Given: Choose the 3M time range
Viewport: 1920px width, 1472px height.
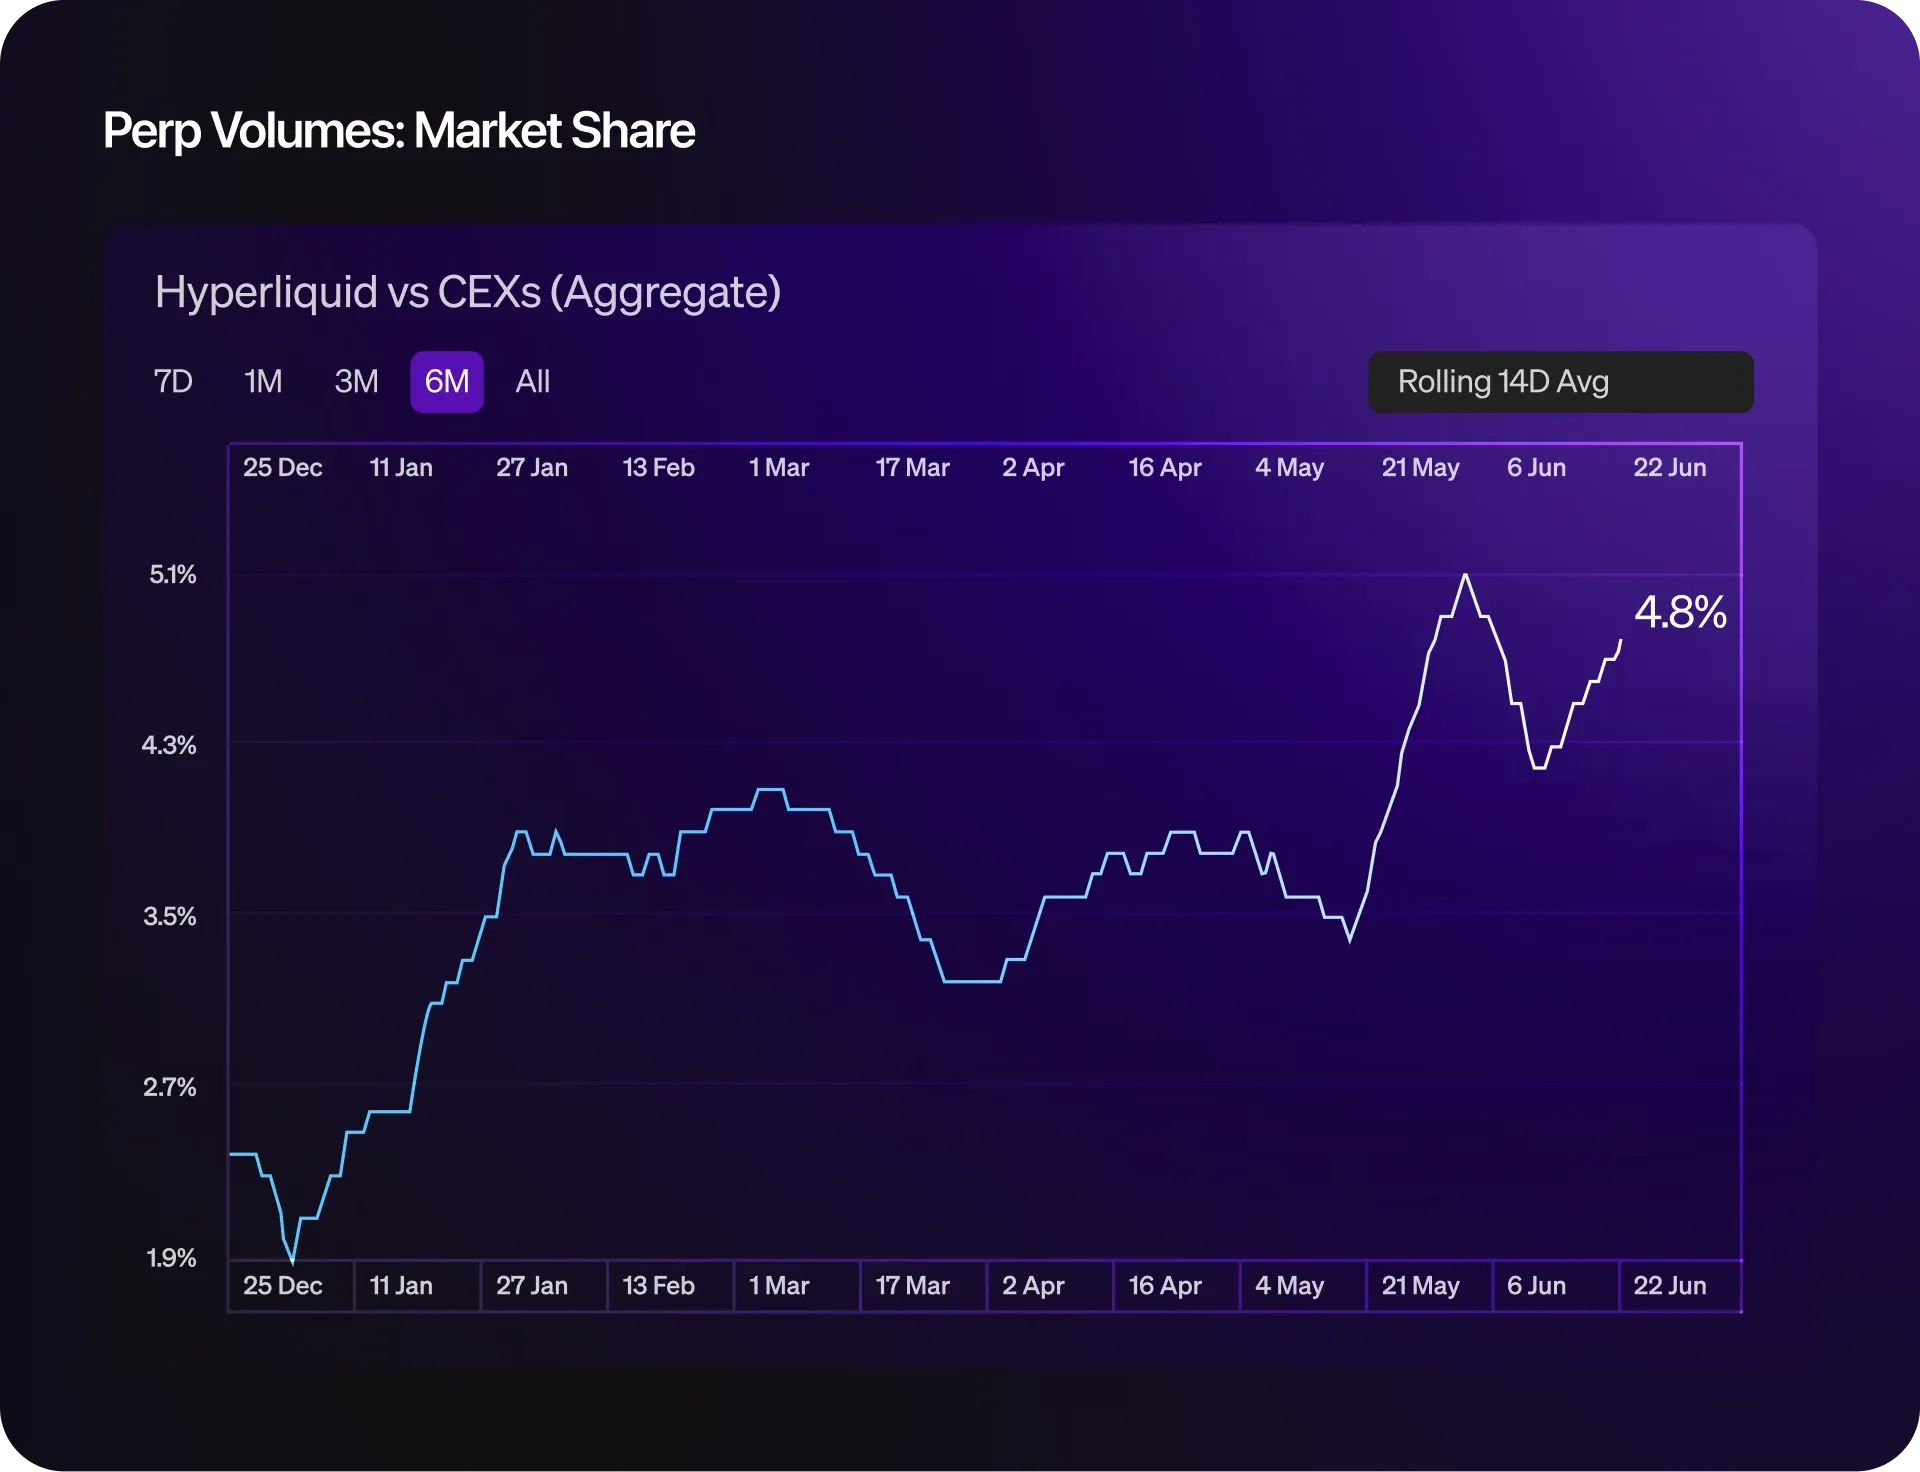Looking at the screenshot, I should tap(356, 382).
